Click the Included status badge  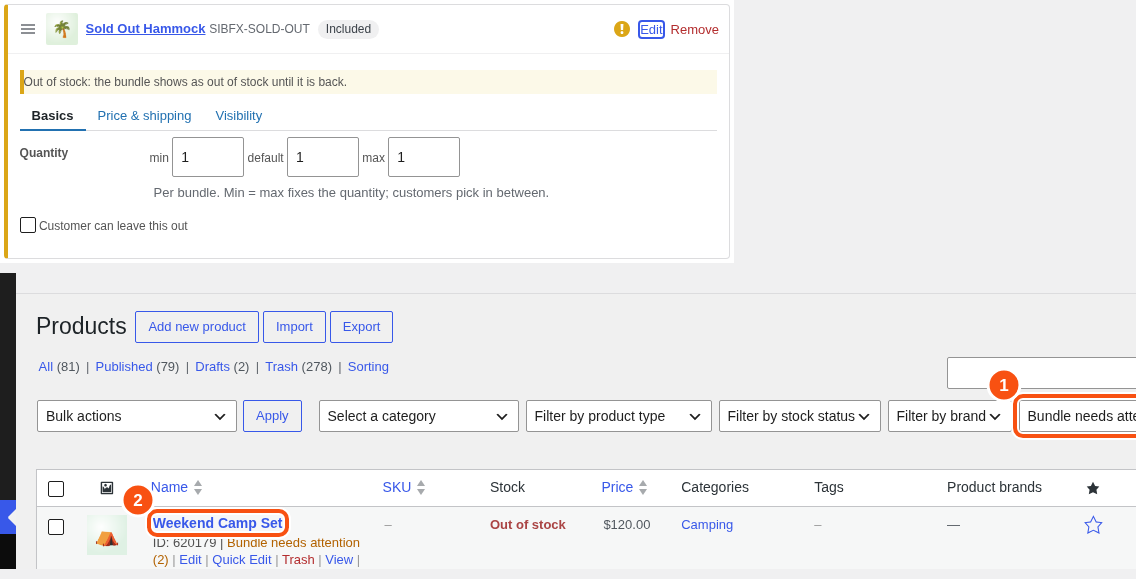pos(348,29)
